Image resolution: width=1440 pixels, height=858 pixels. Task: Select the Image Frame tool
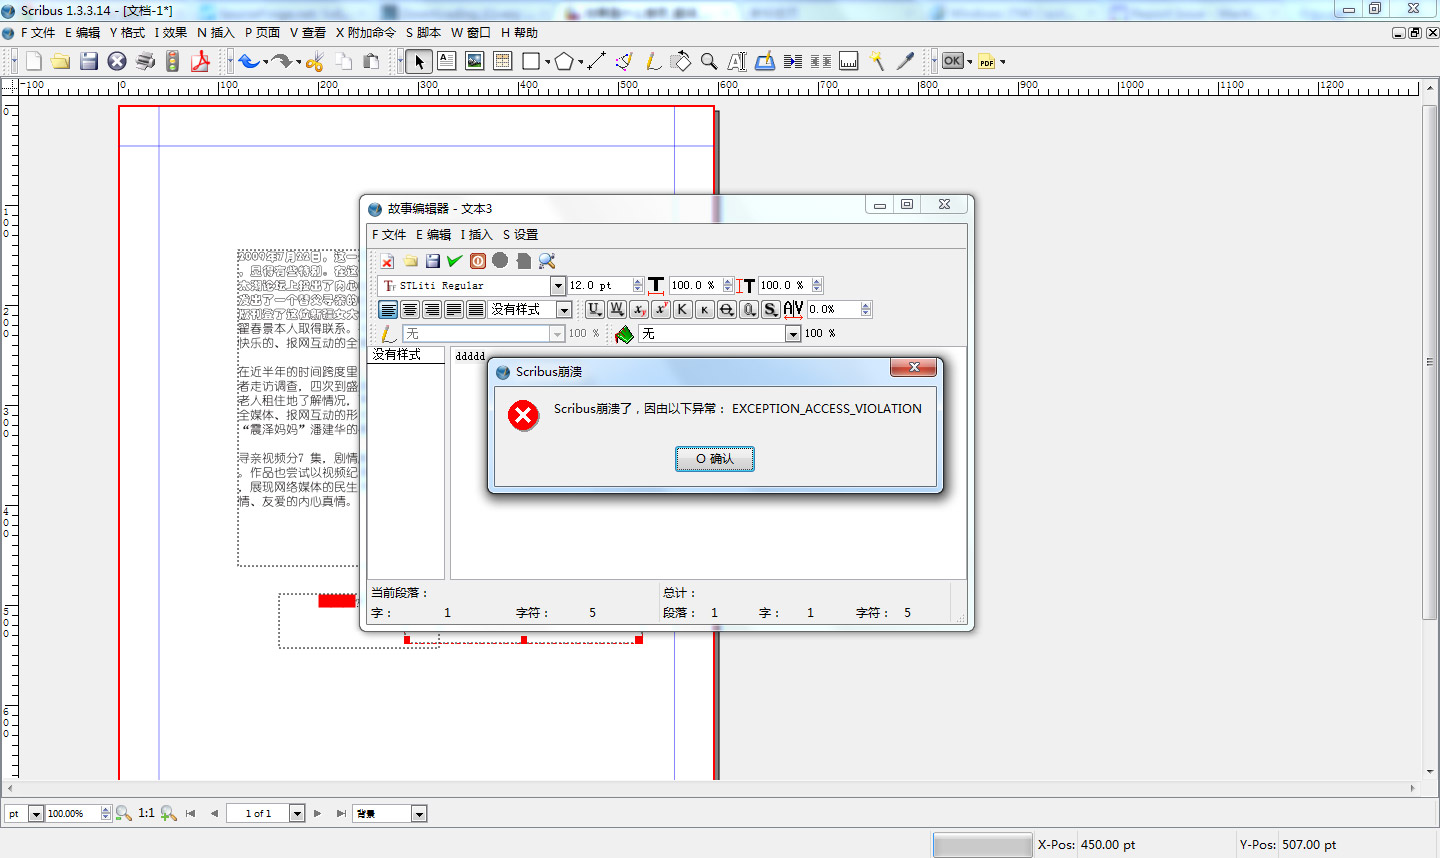(x=474, y=61)
